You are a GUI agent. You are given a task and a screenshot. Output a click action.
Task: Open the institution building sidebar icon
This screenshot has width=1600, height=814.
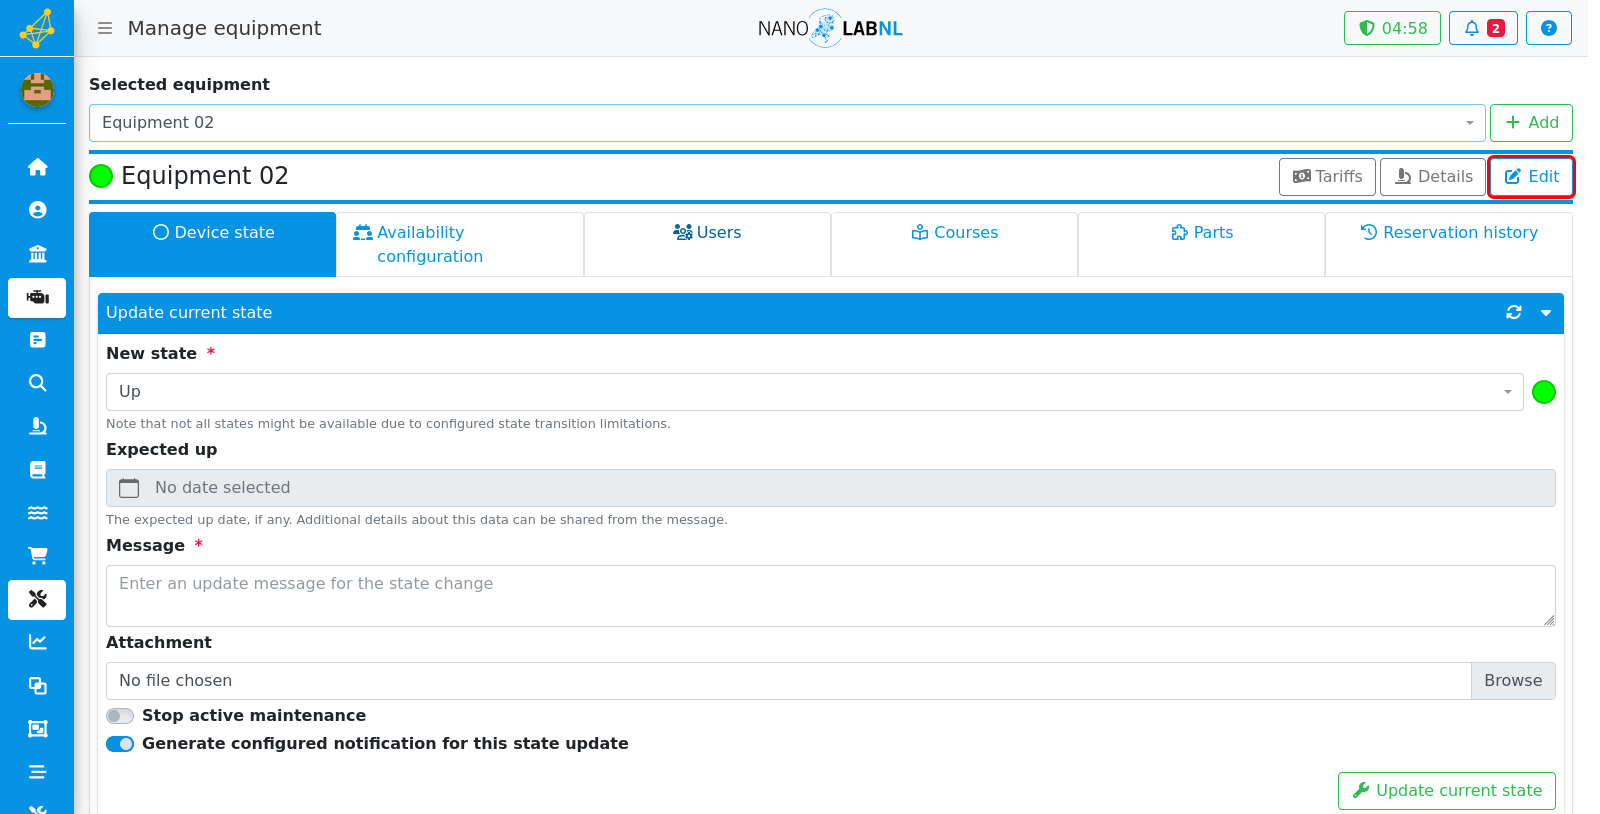37,253
